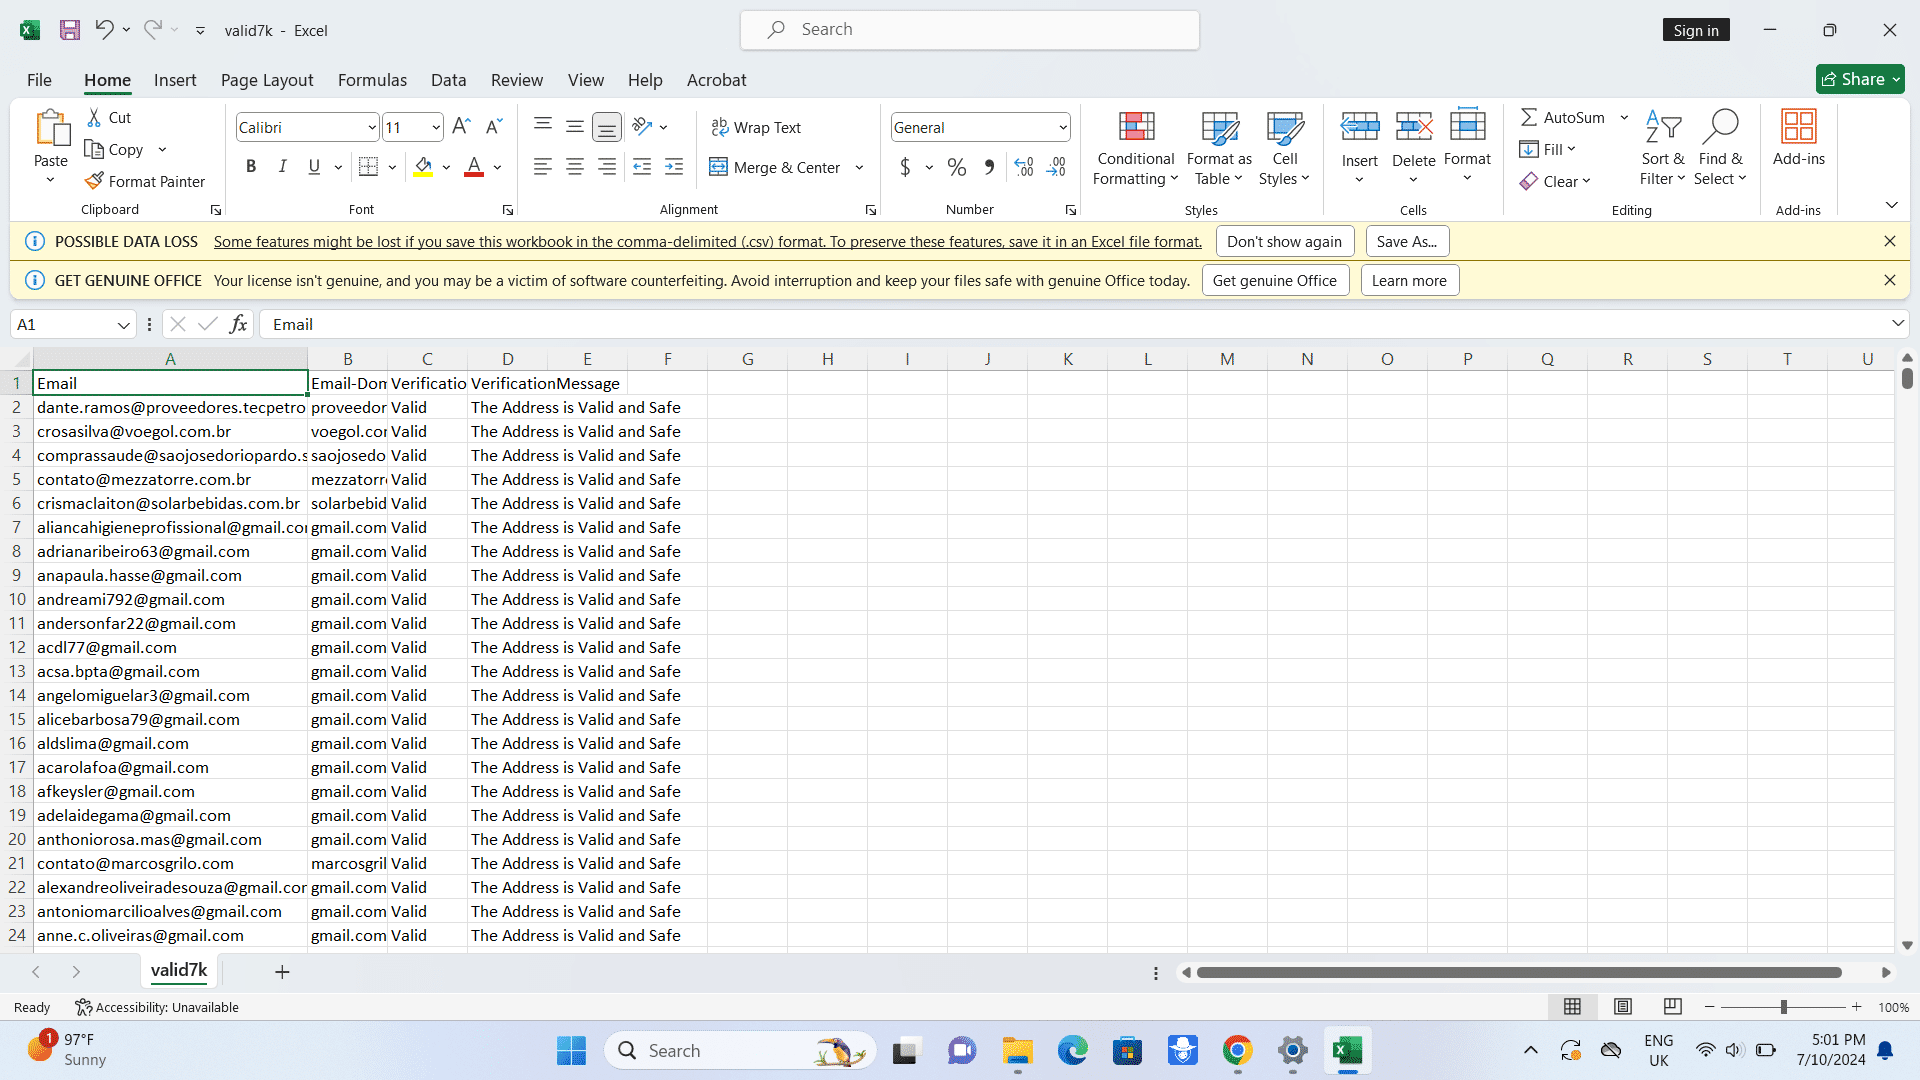The image size is (1920, 1080).
Task: Click the AutoSum sigma icon
Action: 1529,117
